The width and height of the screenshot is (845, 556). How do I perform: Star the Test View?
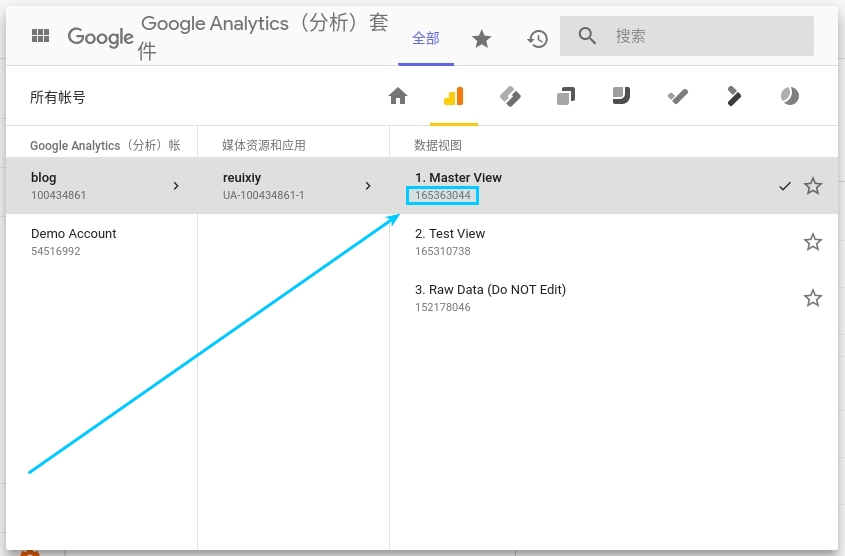(x=813, y=242)
